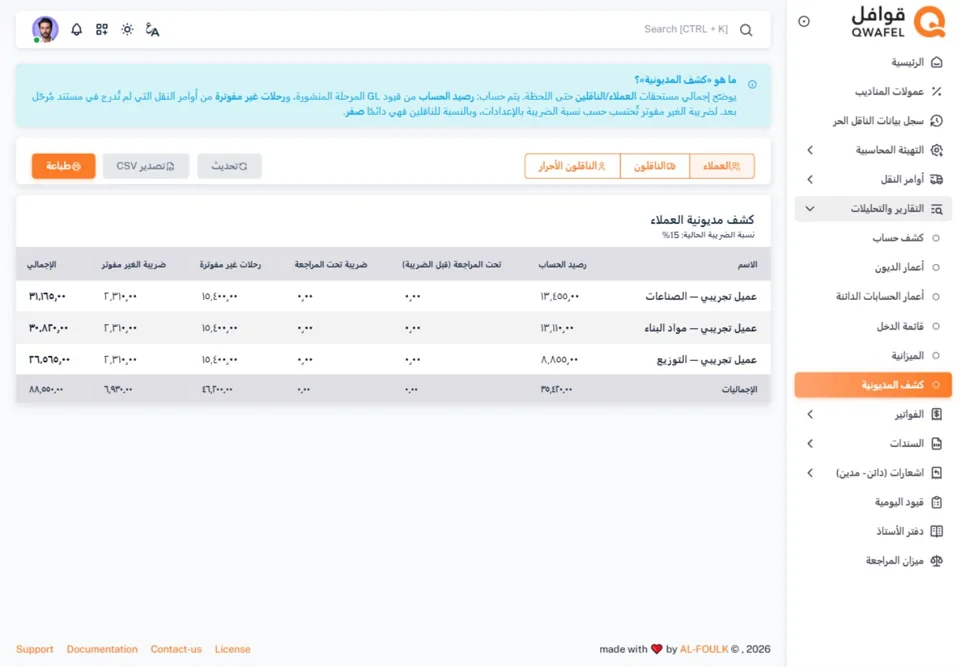This screenshot has width=960, height=667.
Task: Click الإجمالي column header
Action: (x=42, y=265)
